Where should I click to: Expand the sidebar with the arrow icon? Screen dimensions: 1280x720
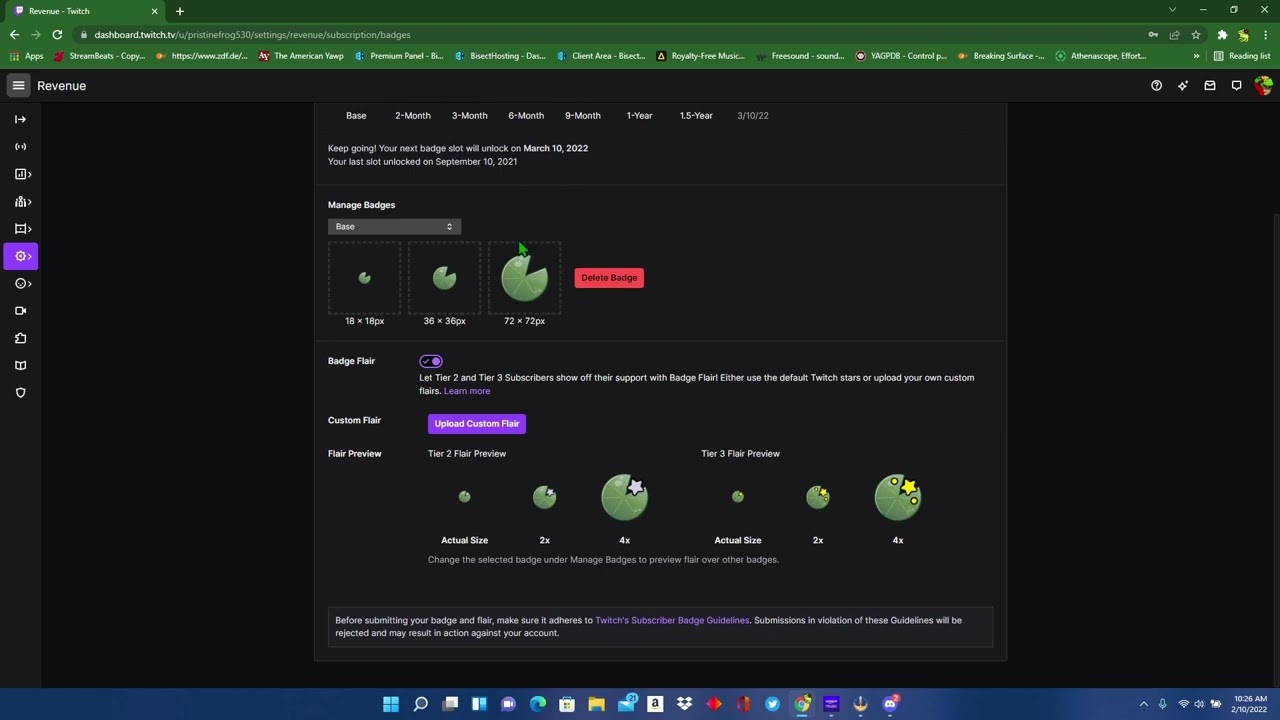tap(20, 119)
